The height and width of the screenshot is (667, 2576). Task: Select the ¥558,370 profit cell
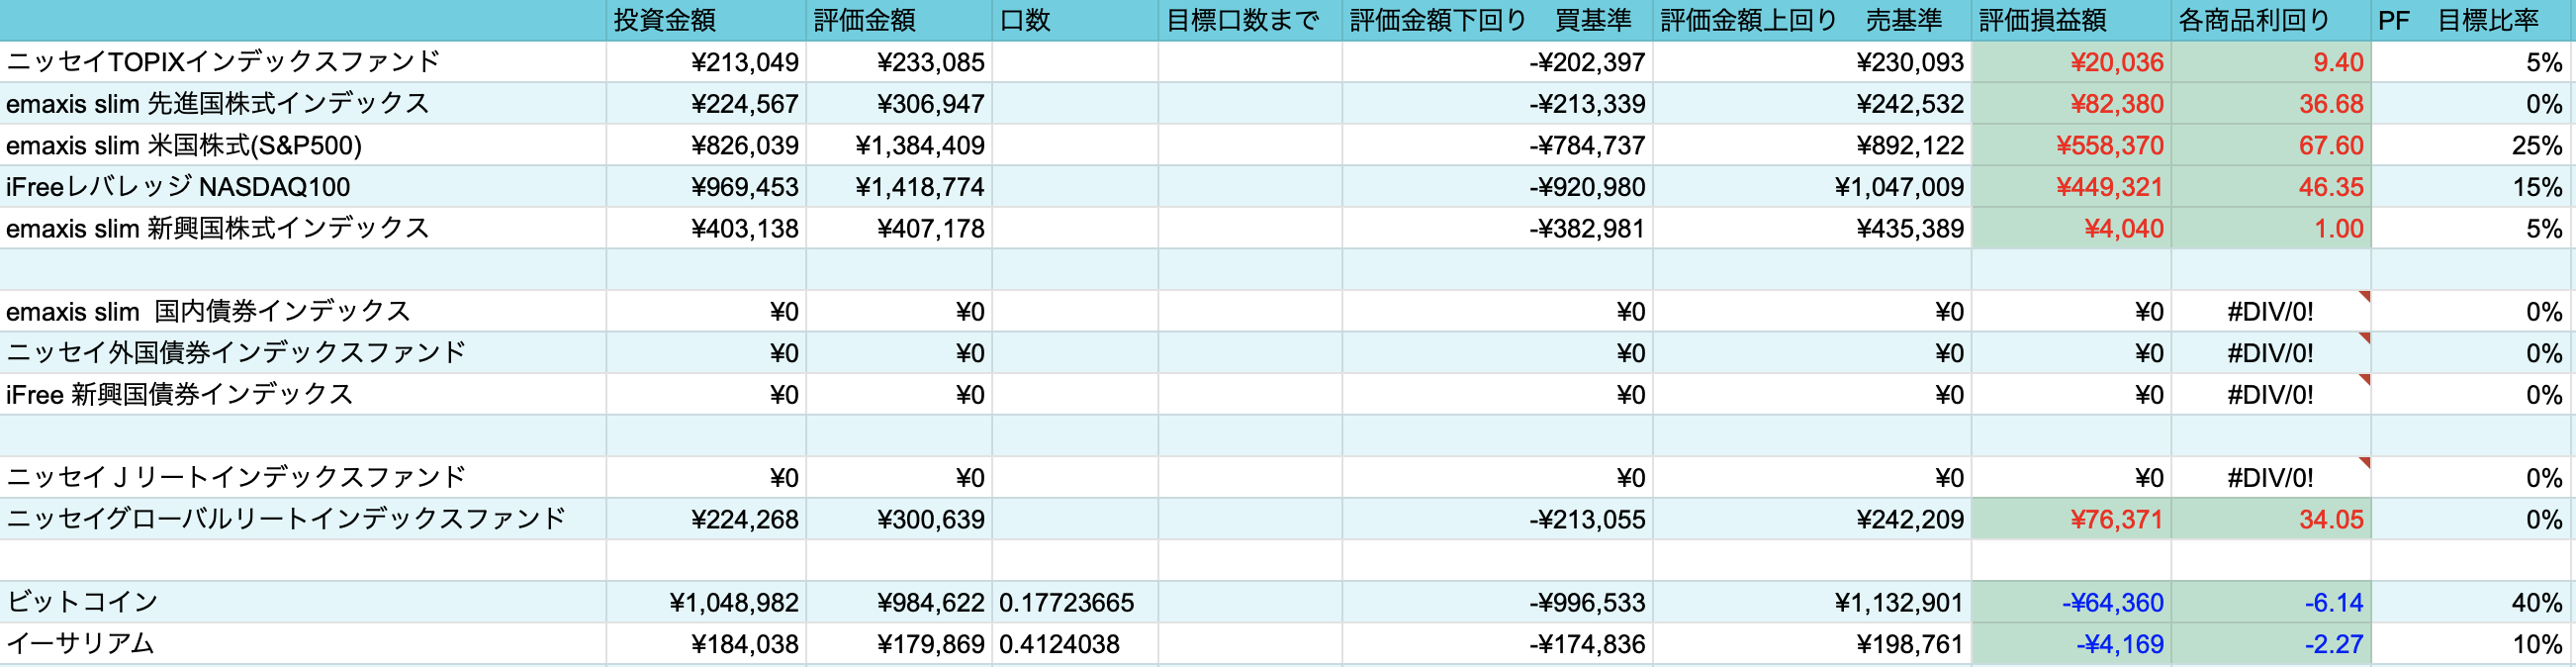2071,145
